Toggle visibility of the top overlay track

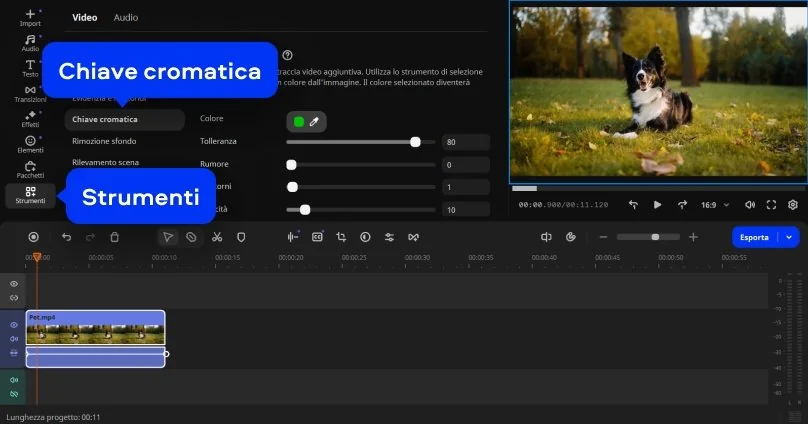(14, 284)
